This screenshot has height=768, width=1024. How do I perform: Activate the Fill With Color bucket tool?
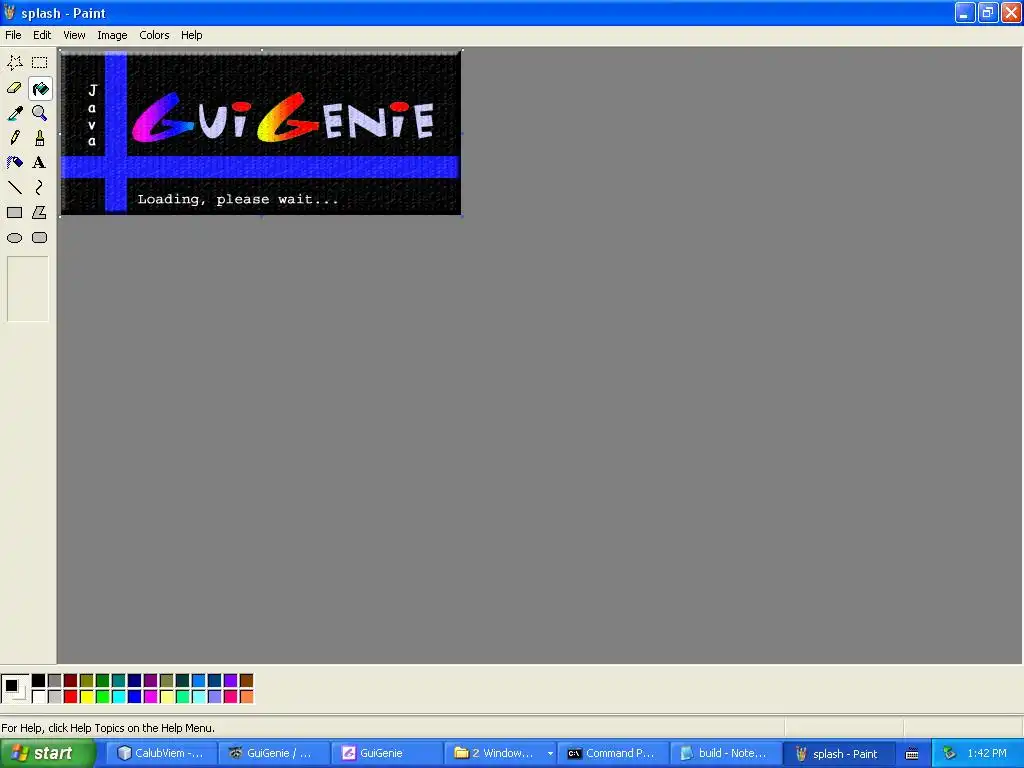(40, 88)
